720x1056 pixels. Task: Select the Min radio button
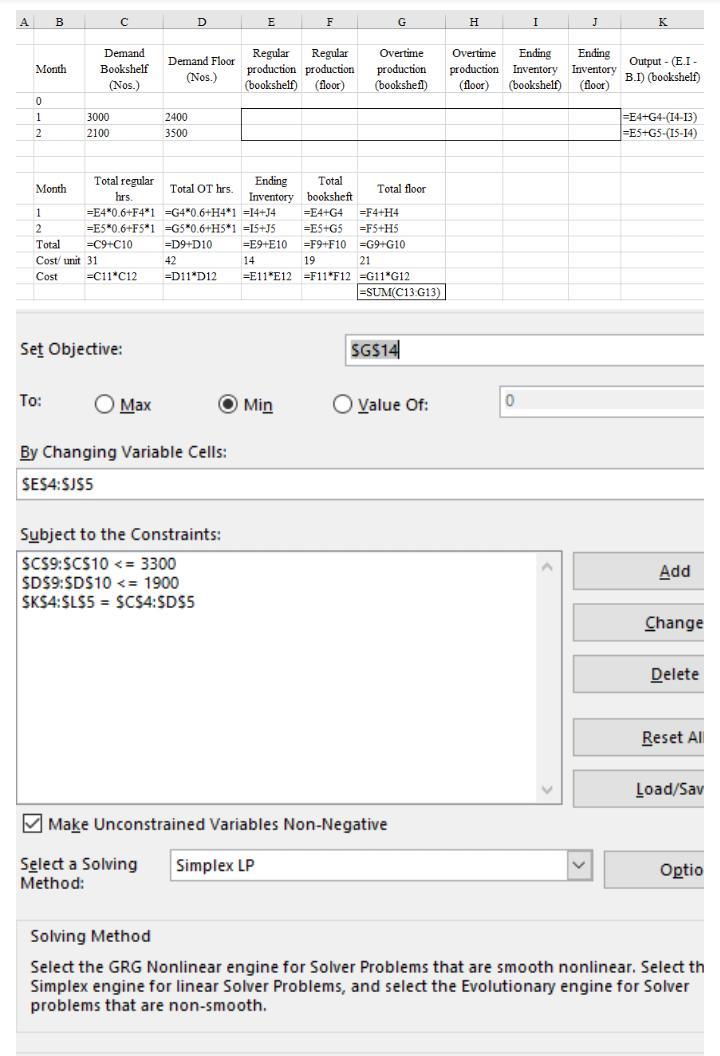coord(228,404)
